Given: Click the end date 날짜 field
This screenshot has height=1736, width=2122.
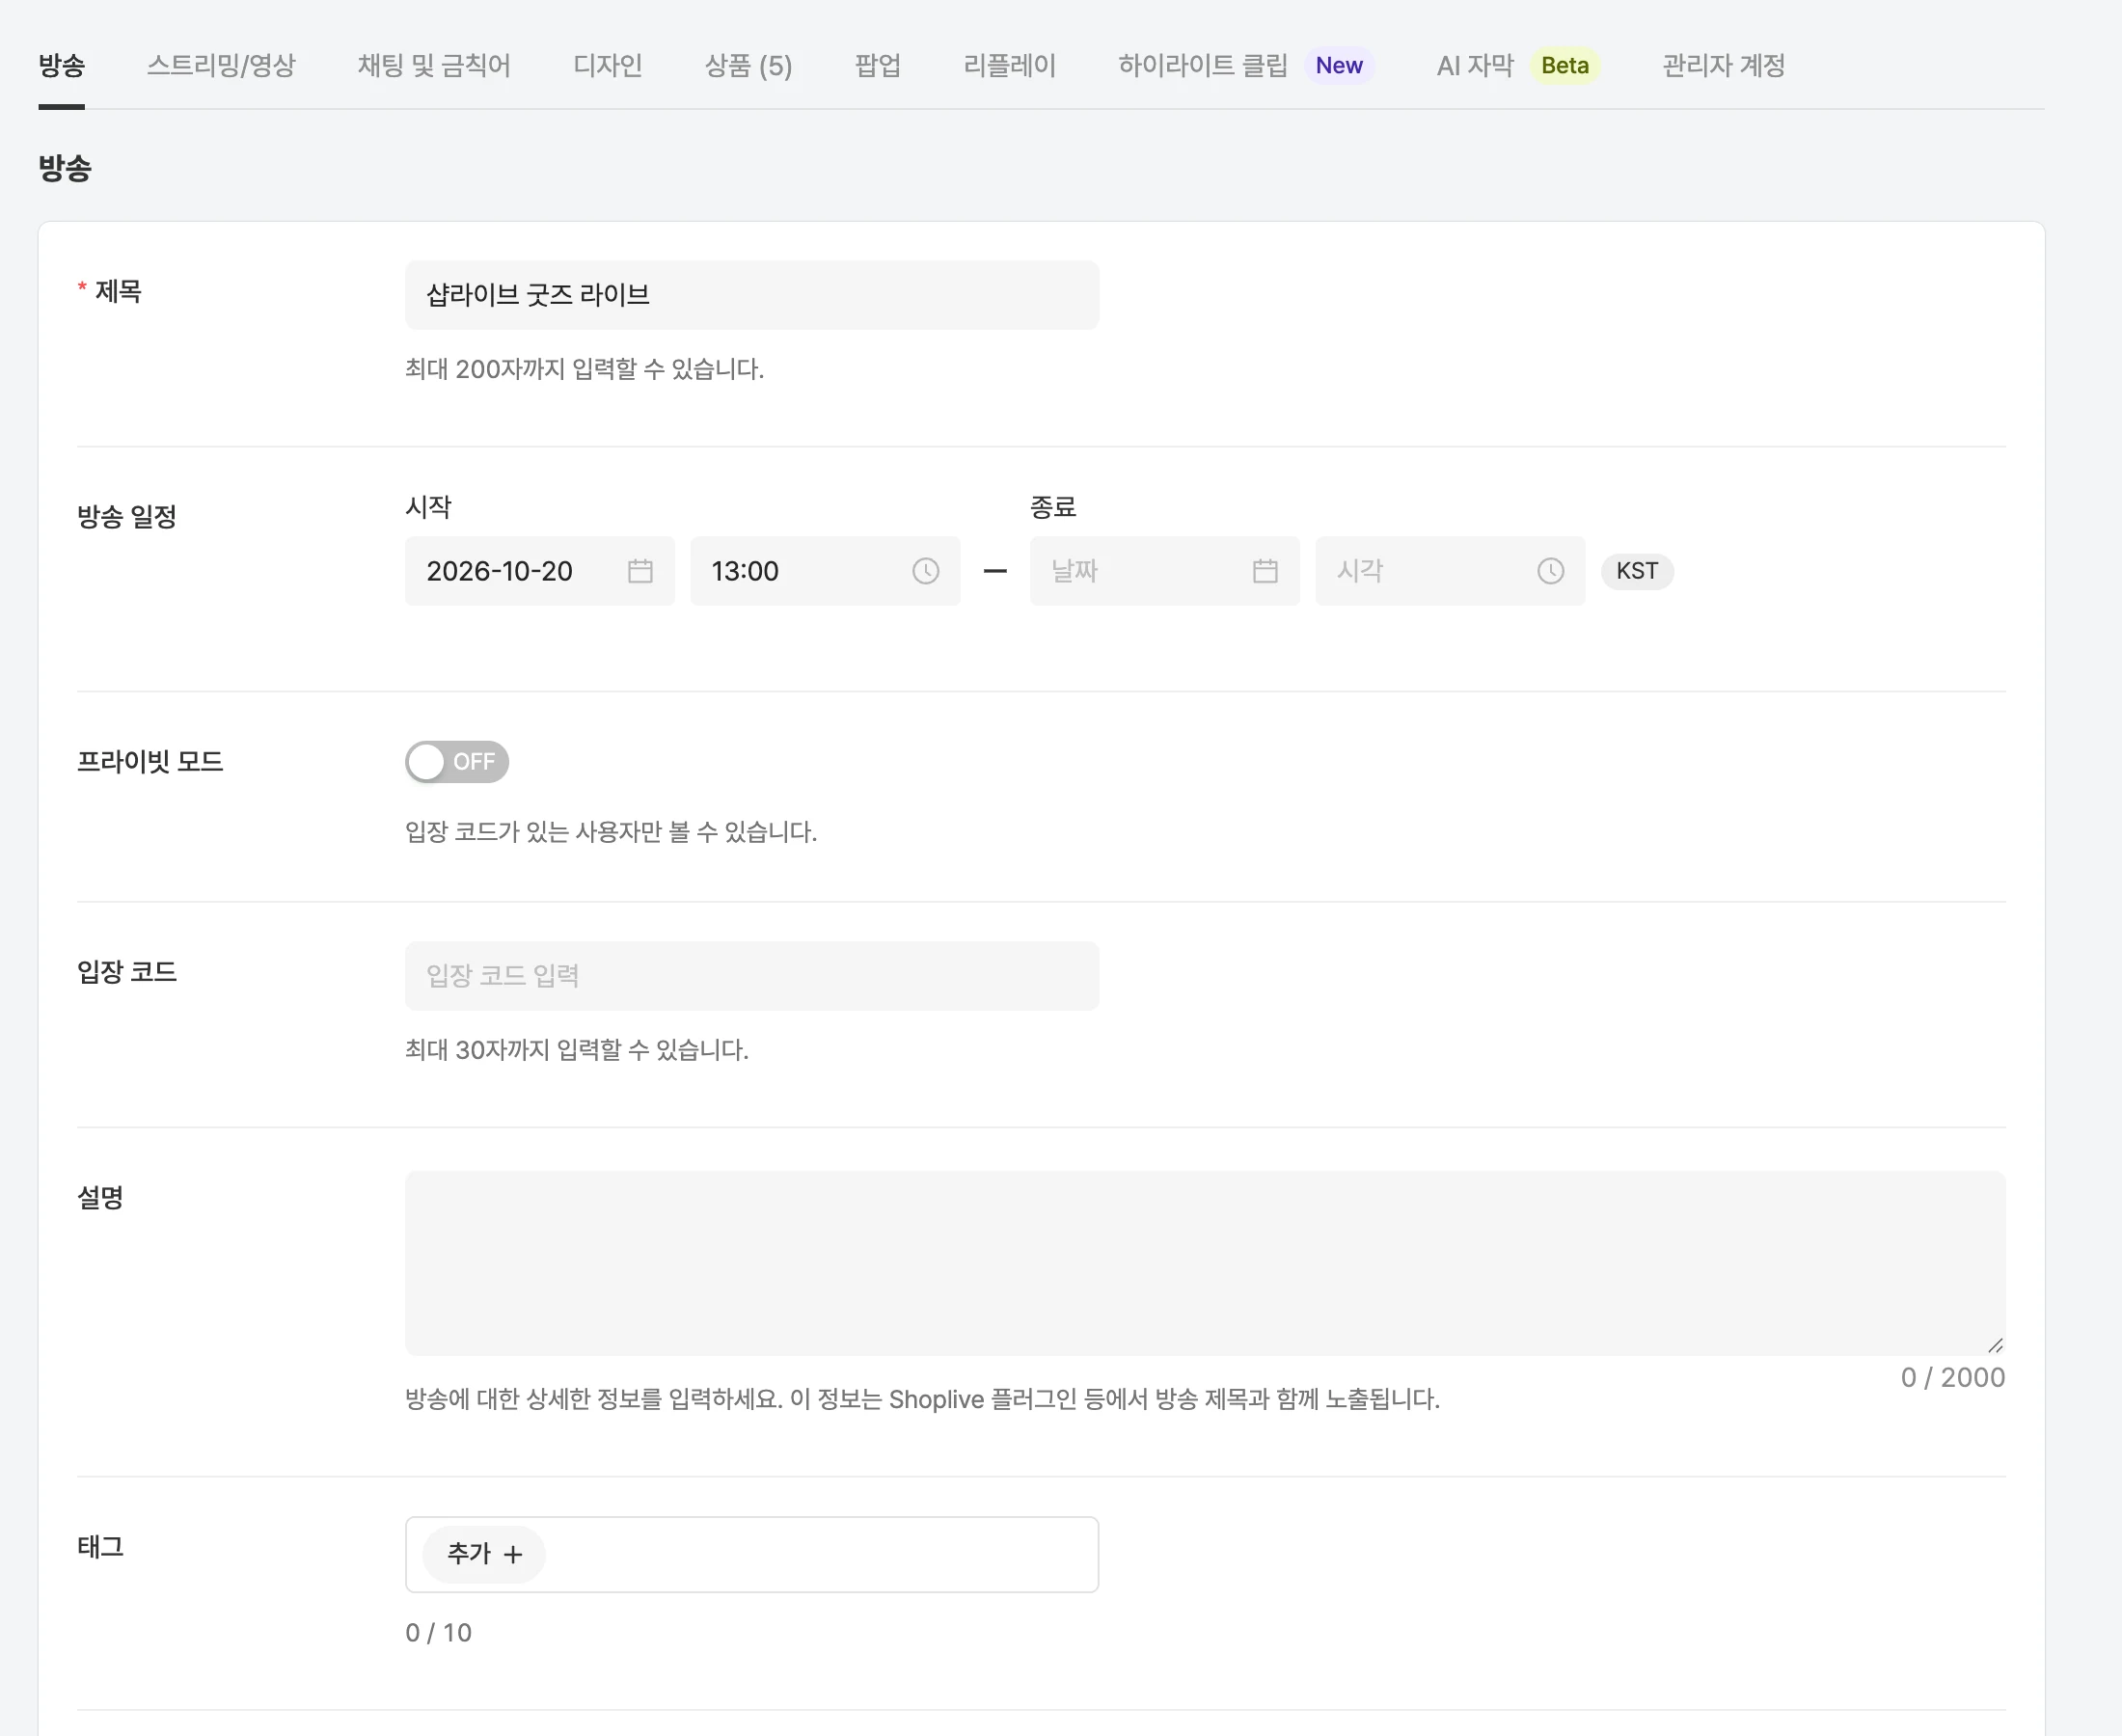Looking at the screenshot, I should [x=1164, y=571].
